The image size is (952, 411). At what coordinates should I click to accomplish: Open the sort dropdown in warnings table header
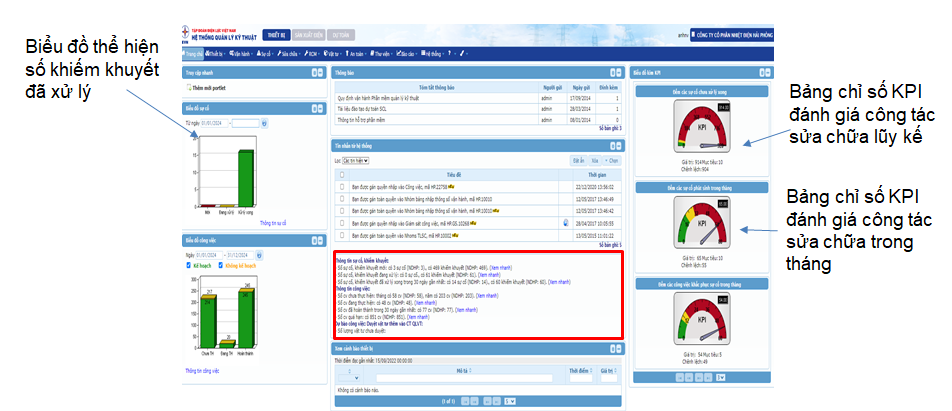[x=349, y=378]
